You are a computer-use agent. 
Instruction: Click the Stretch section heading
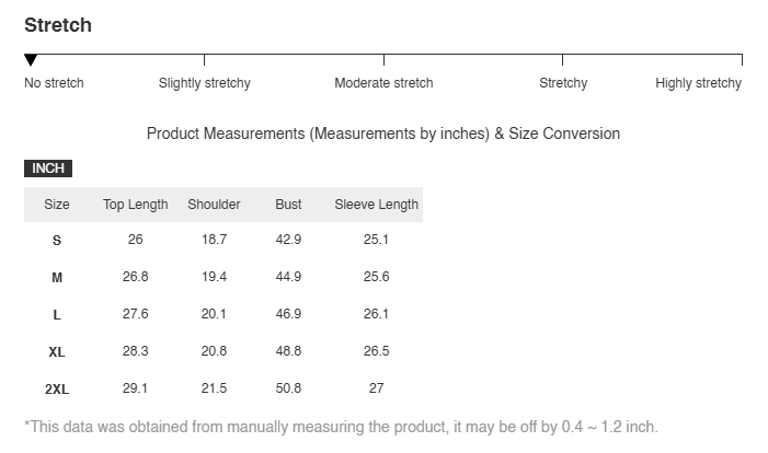(58, 26)
